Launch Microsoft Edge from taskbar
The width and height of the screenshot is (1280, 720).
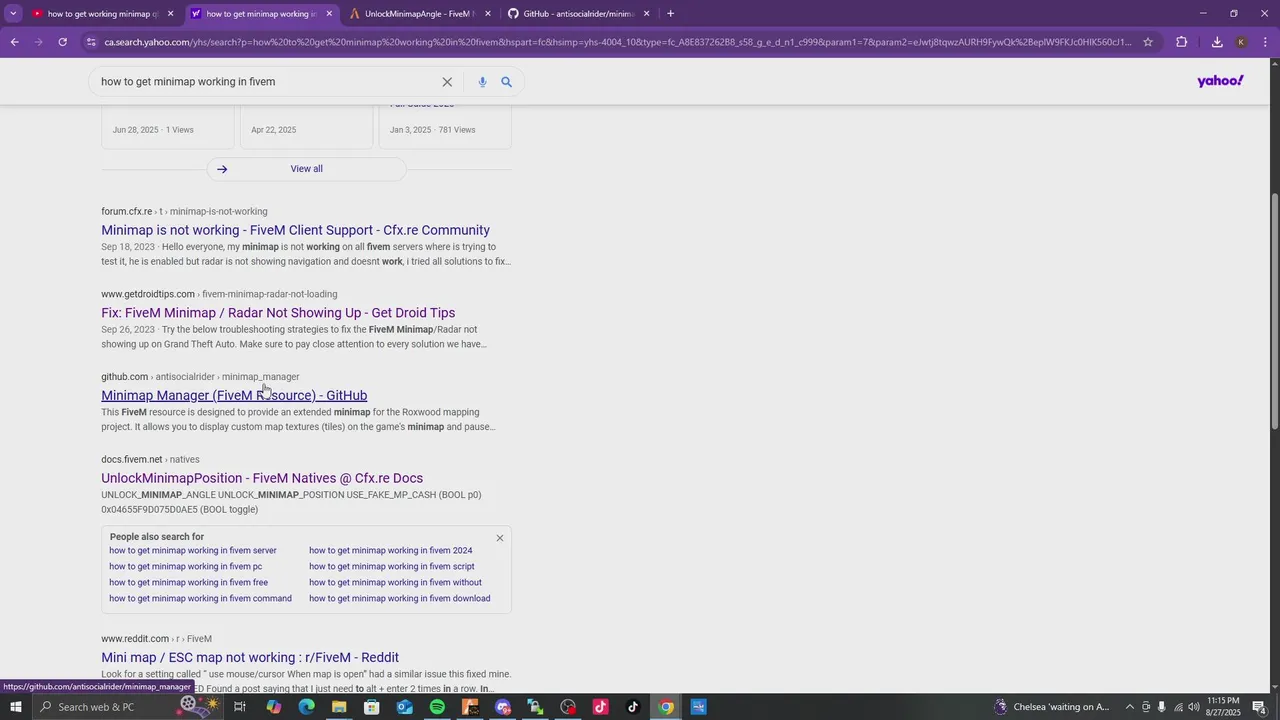point(306,707)
